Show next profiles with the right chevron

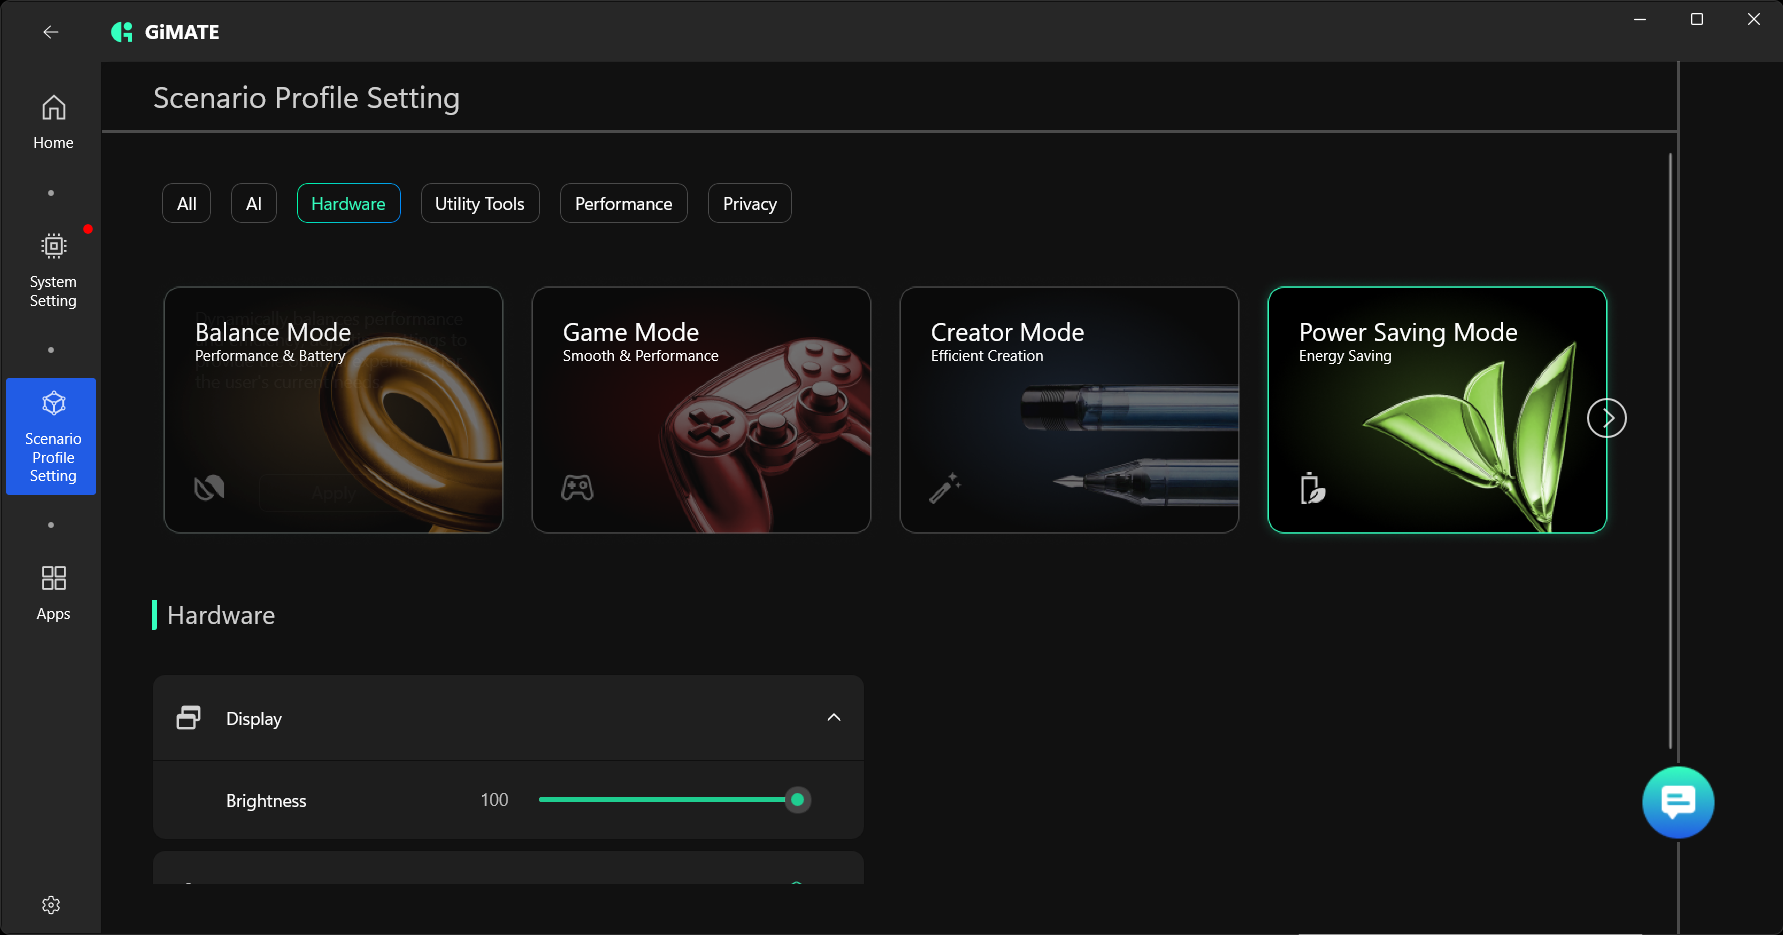[x=1607, y=418]
